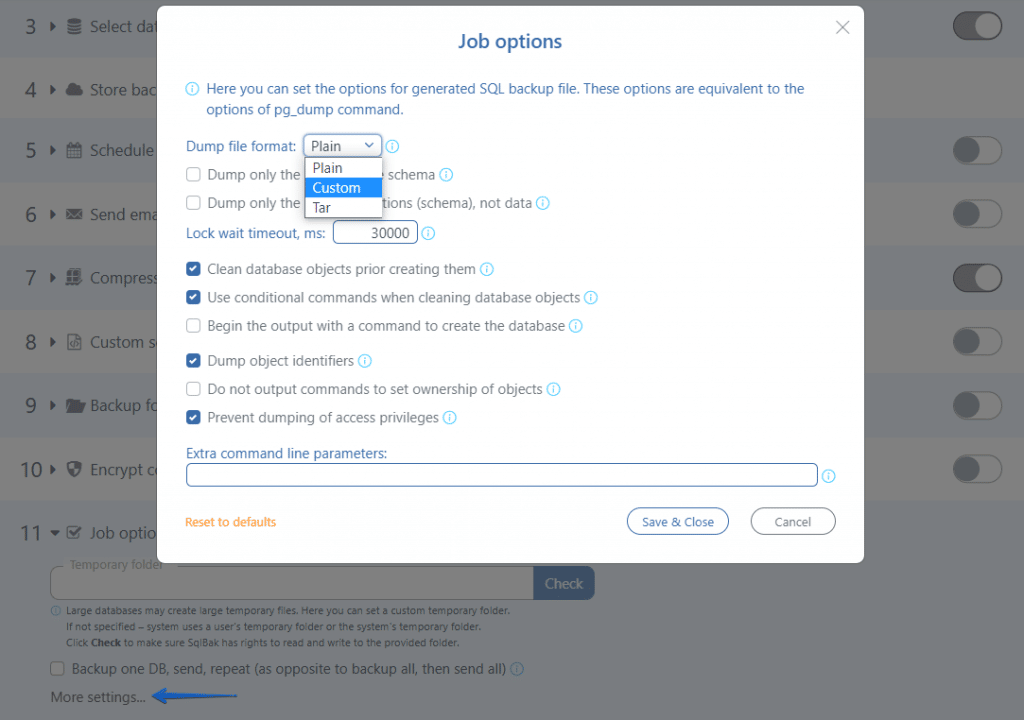Collapse step 11 Job options section
Viewport: 1024px width, 720px height.
click(x=54, y=534)
